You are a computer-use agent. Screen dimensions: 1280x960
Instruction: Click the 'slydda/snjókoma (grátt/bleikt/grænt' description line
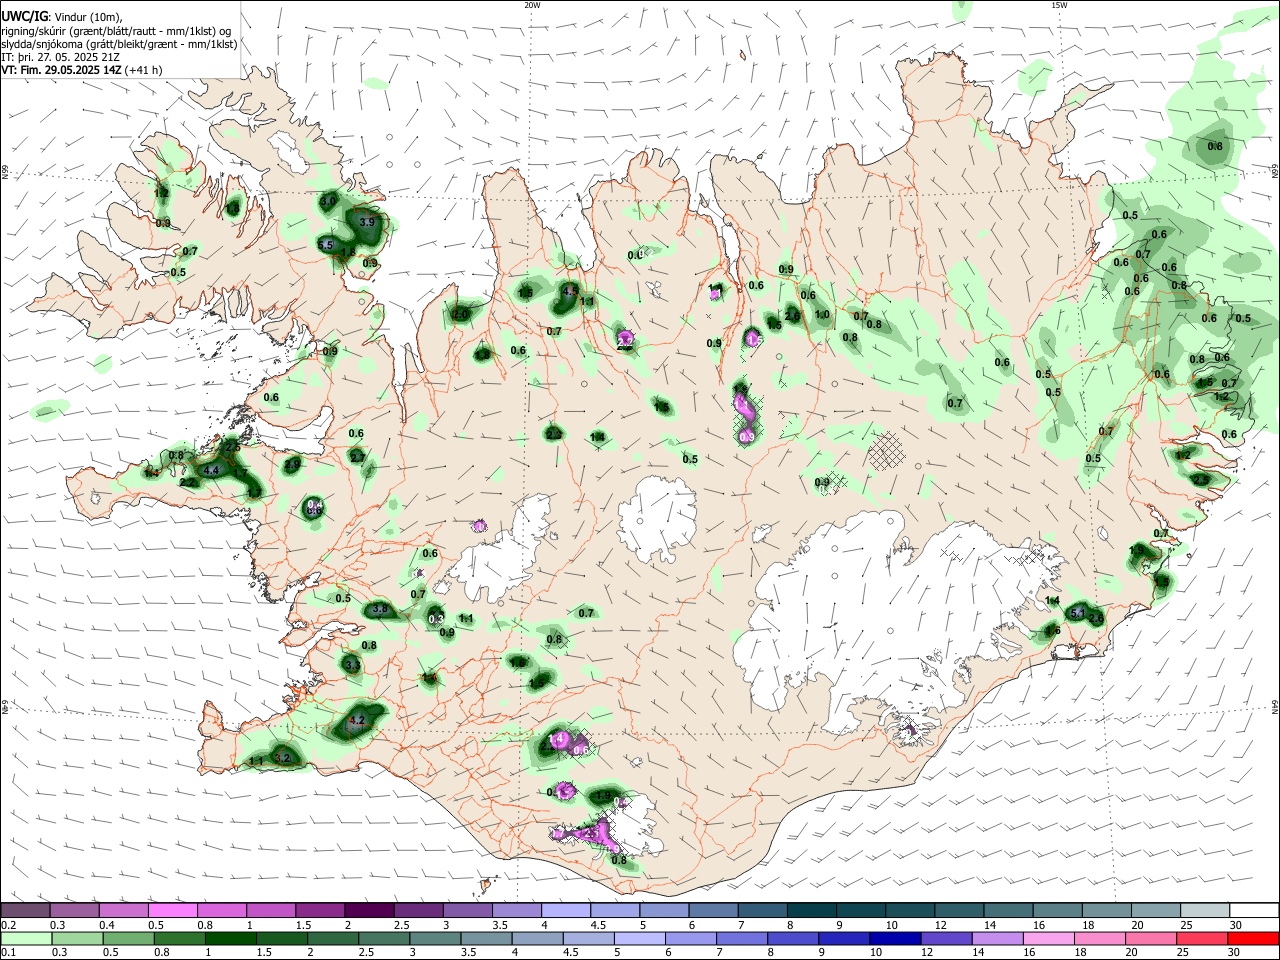tap(119, 44)
